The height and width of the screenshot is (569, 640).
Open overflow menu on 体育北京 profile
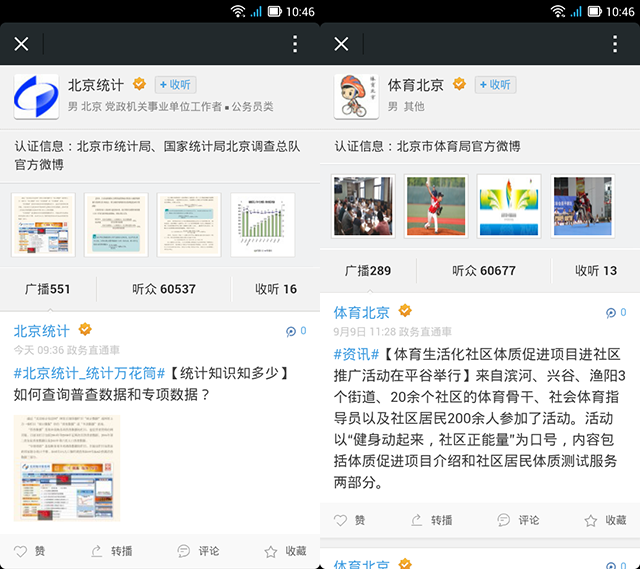[615, 44]
